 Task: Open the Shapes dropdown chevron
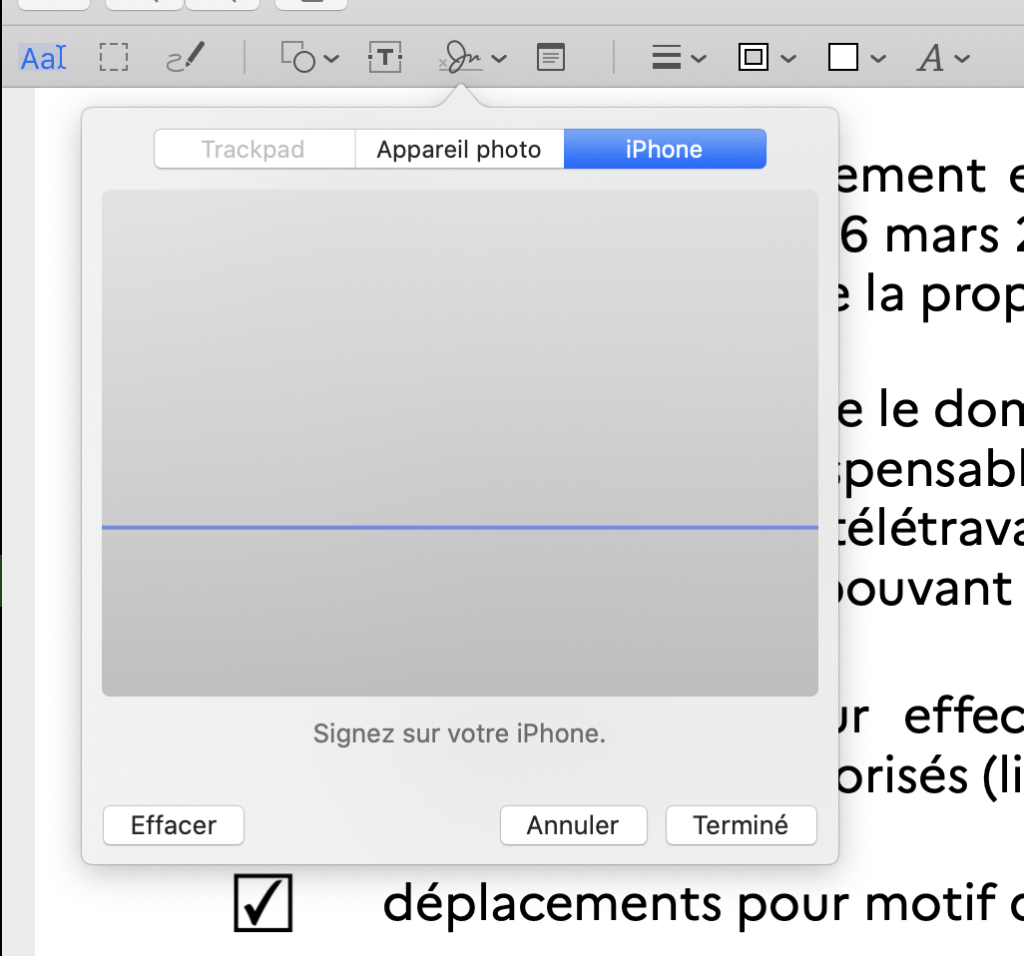(332, 59)
